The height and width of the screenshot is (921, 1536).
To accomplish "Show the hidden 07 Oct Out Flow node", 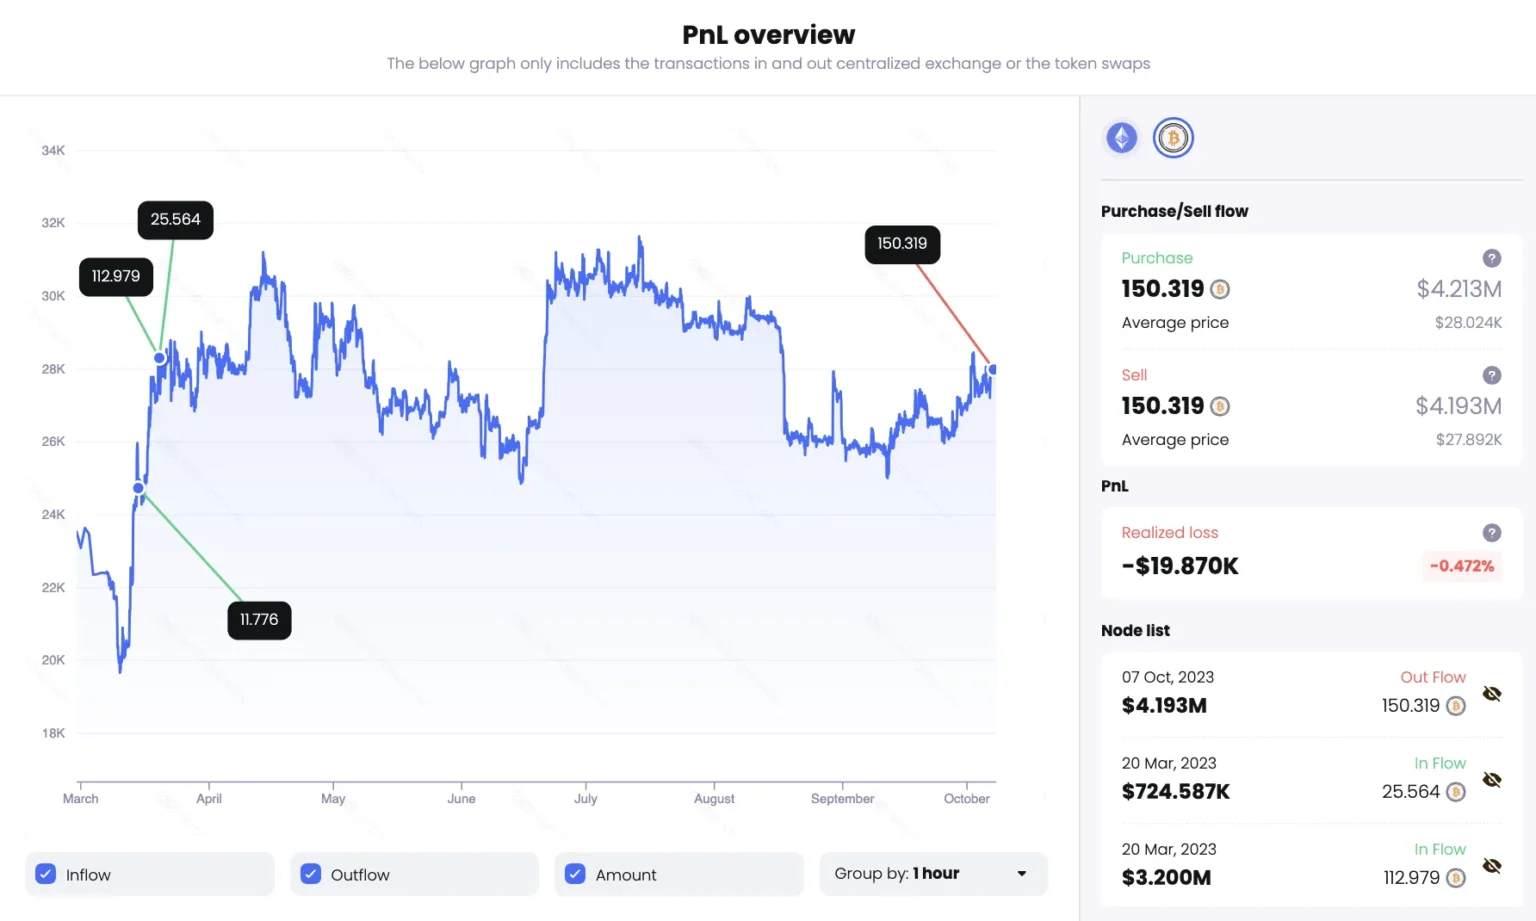I will tap(1492, 693).
